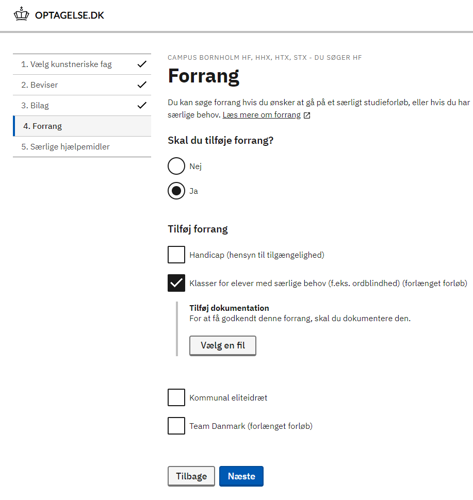The width and height of the screenshot is (473, 500).
Task: Open 'Læs mere om forrang' link
Action: coord(262,115)
